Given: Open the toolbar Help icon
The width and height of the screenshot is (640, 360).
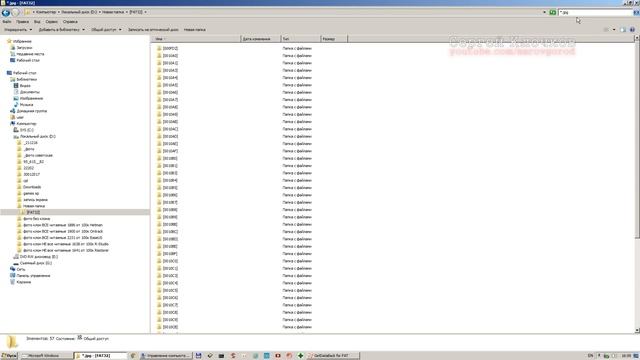Looking at the screenshot, I should click(x=632, y=30).
